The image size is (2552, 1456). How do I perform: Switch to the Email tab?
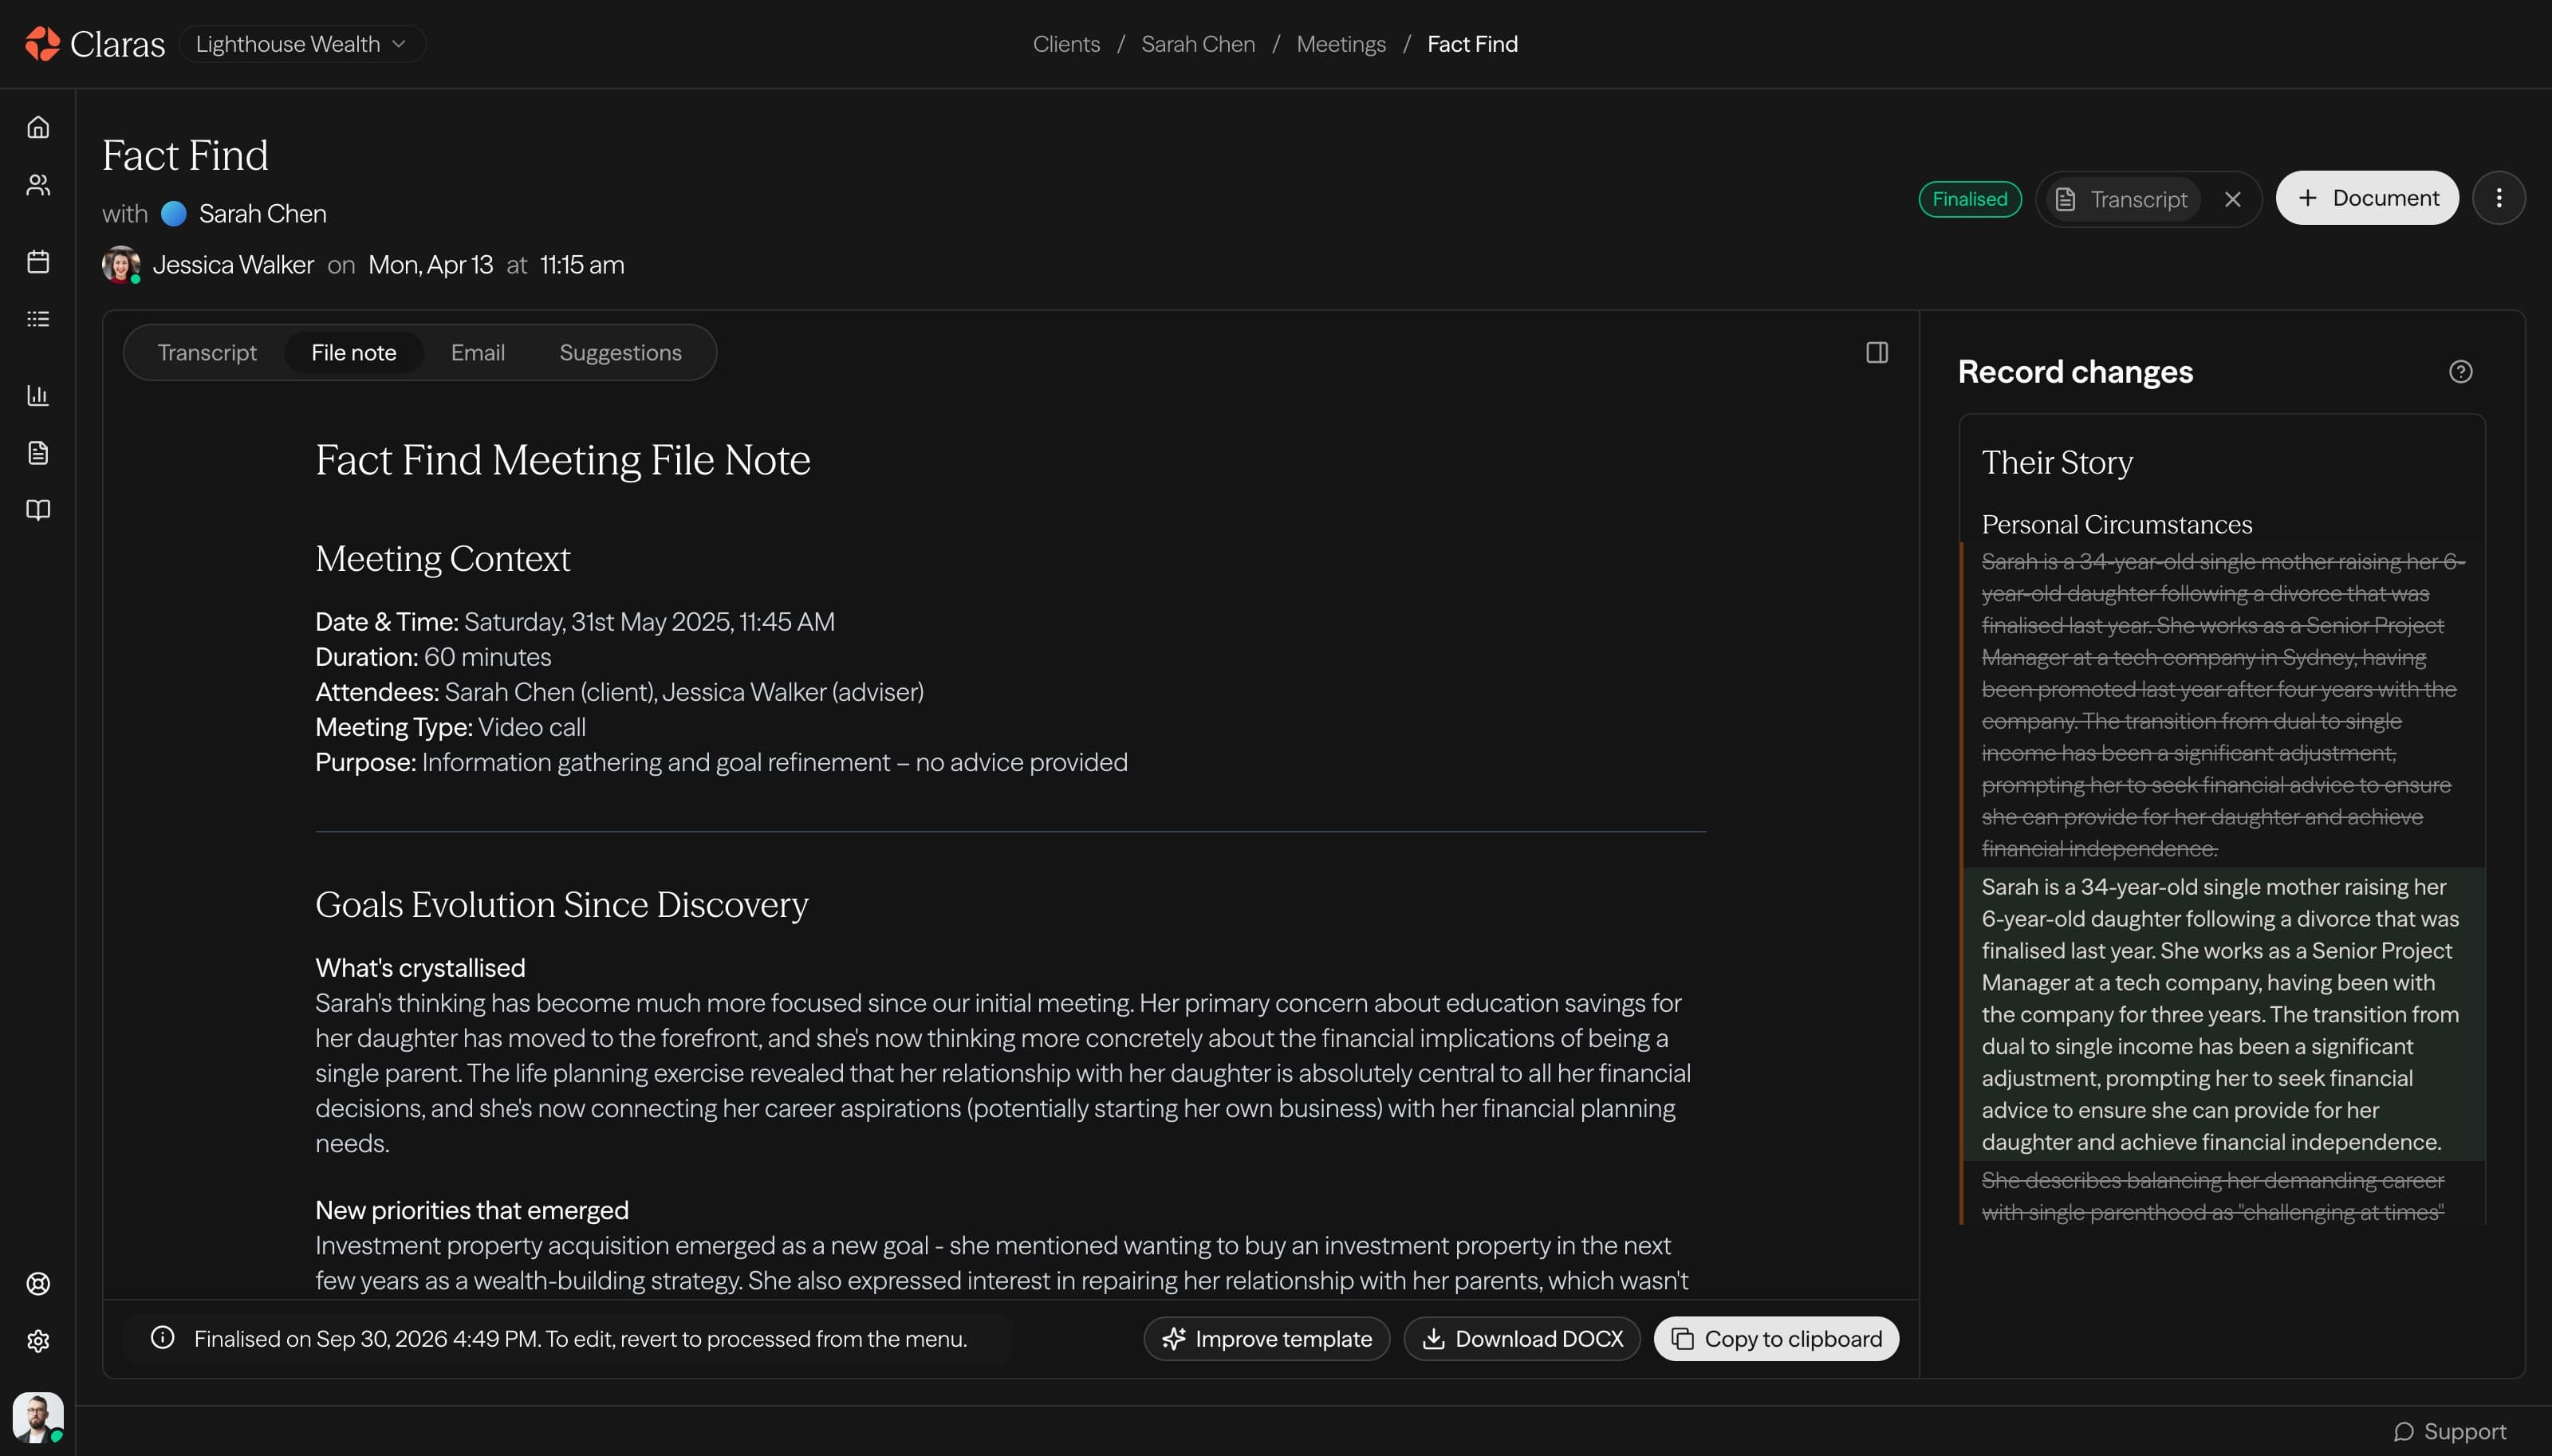478,352
